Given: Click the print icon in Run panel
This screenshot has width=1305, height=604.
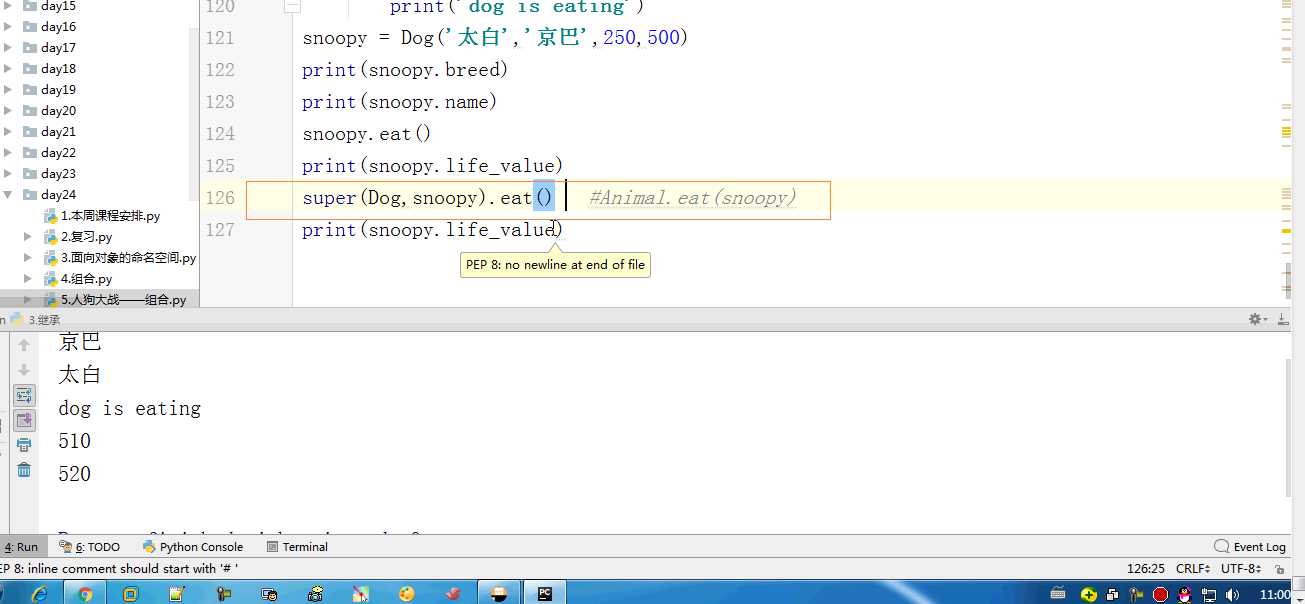Looking at the screenshot, I should coord(24,445).
